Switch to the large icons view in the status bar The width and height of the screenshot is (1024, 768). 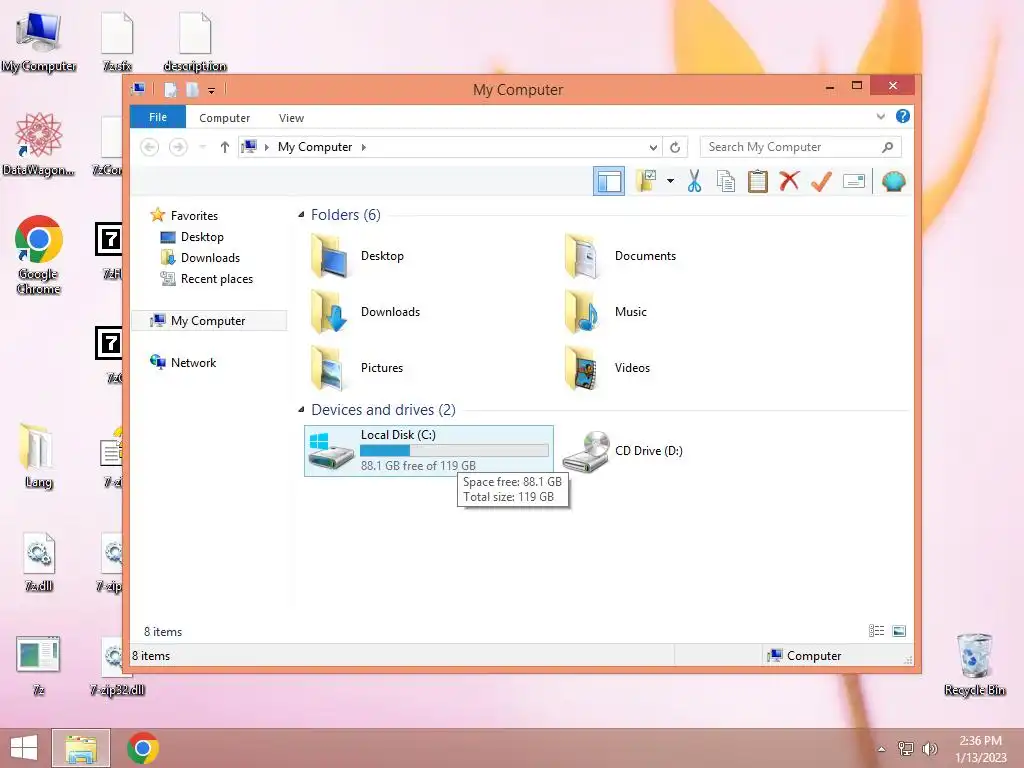tap(899, 631)
